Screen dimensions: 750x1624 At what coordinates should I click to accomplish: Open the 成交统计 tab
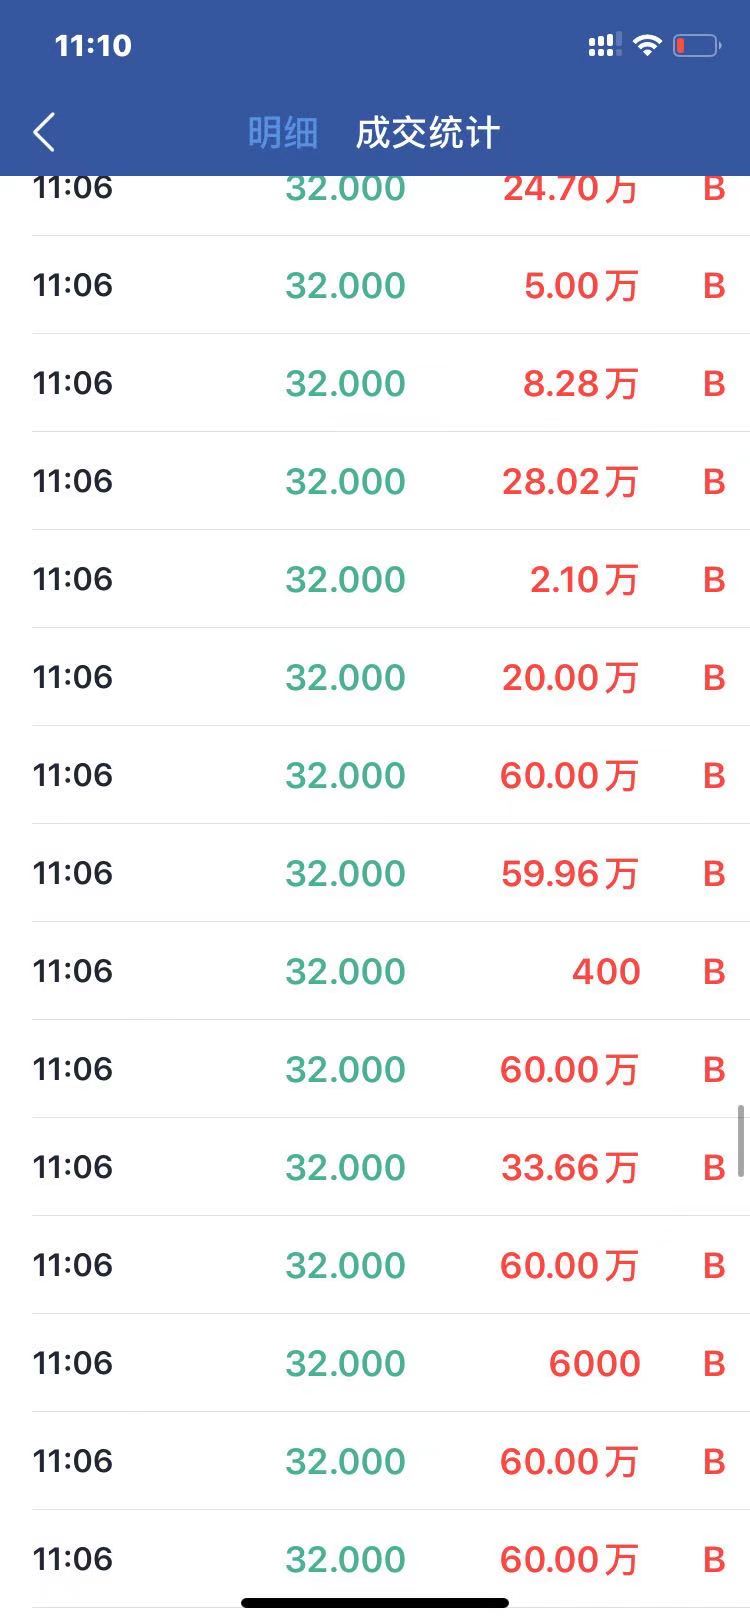coord(428,132)
